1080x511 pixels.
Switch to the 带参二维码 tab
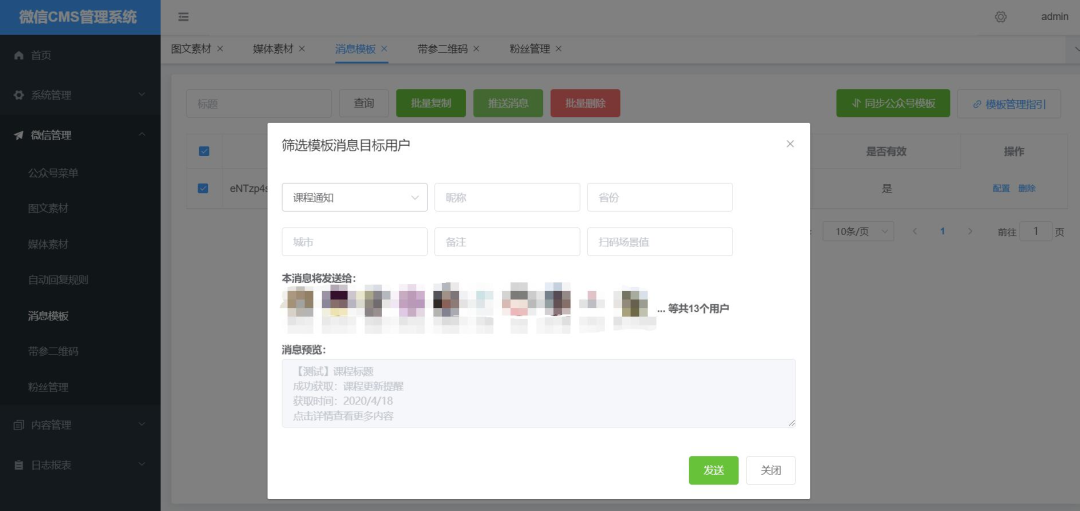click(442, 49)
